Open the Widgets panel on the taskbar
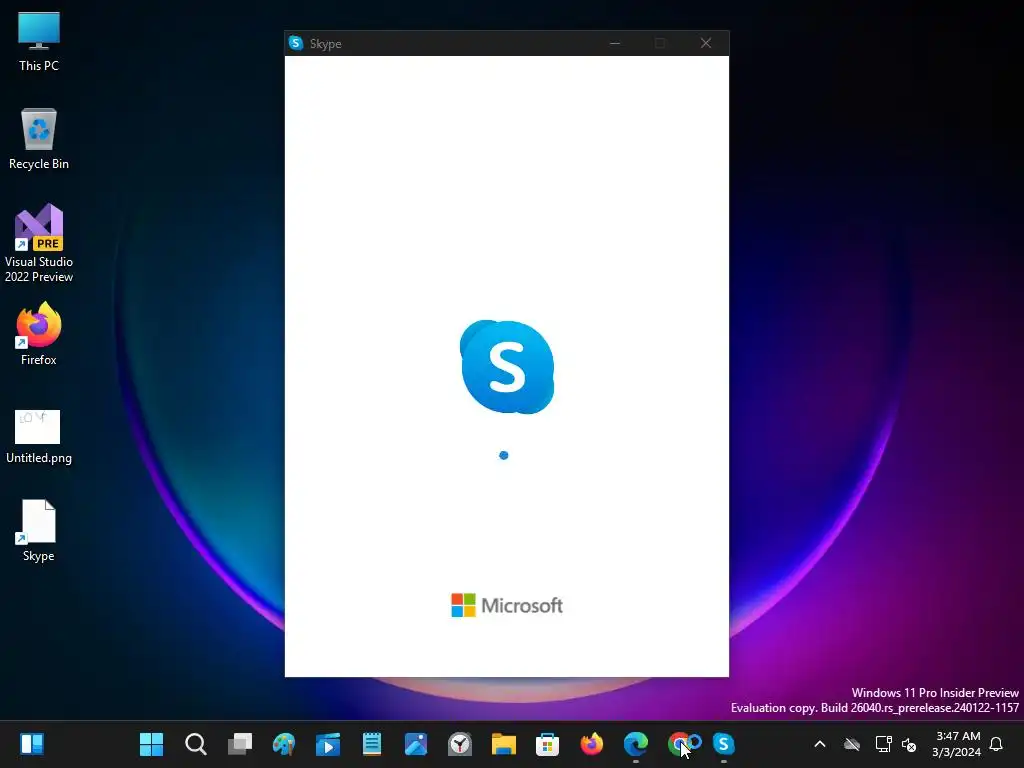This screenshot has height=768, width=1024. click(31, 744)
